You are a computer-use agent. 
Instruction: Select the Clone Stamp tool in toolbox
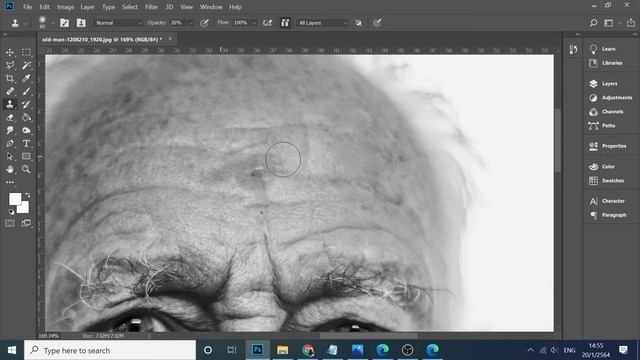pos(10,104)
